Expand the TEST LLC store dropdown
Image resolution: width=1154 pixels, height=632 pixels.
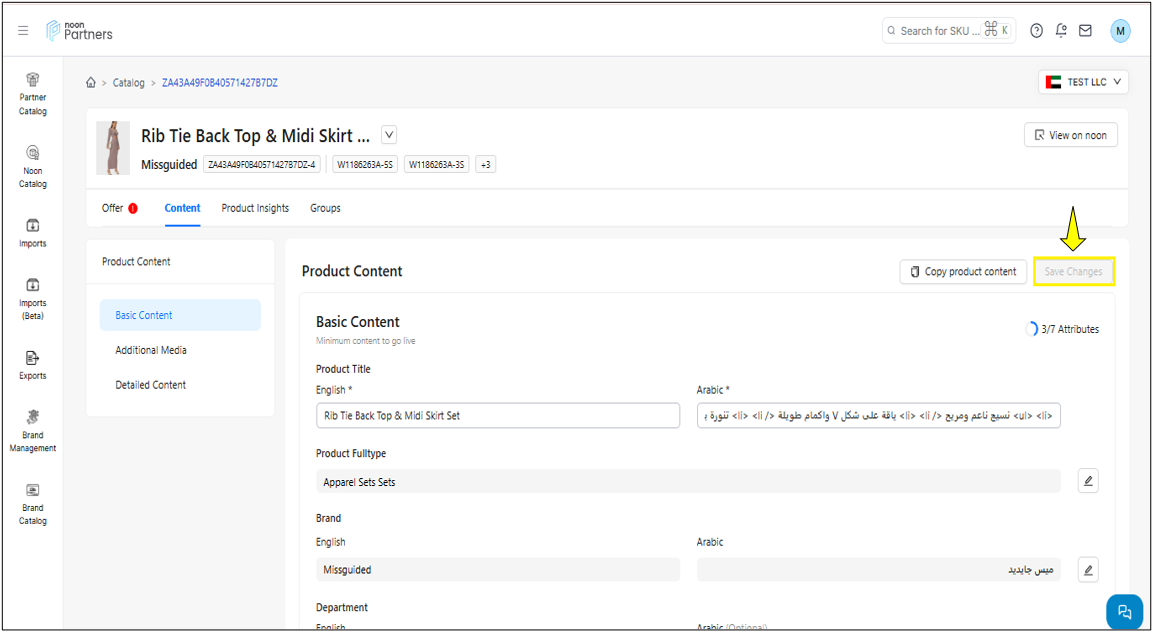(1083, 82)
